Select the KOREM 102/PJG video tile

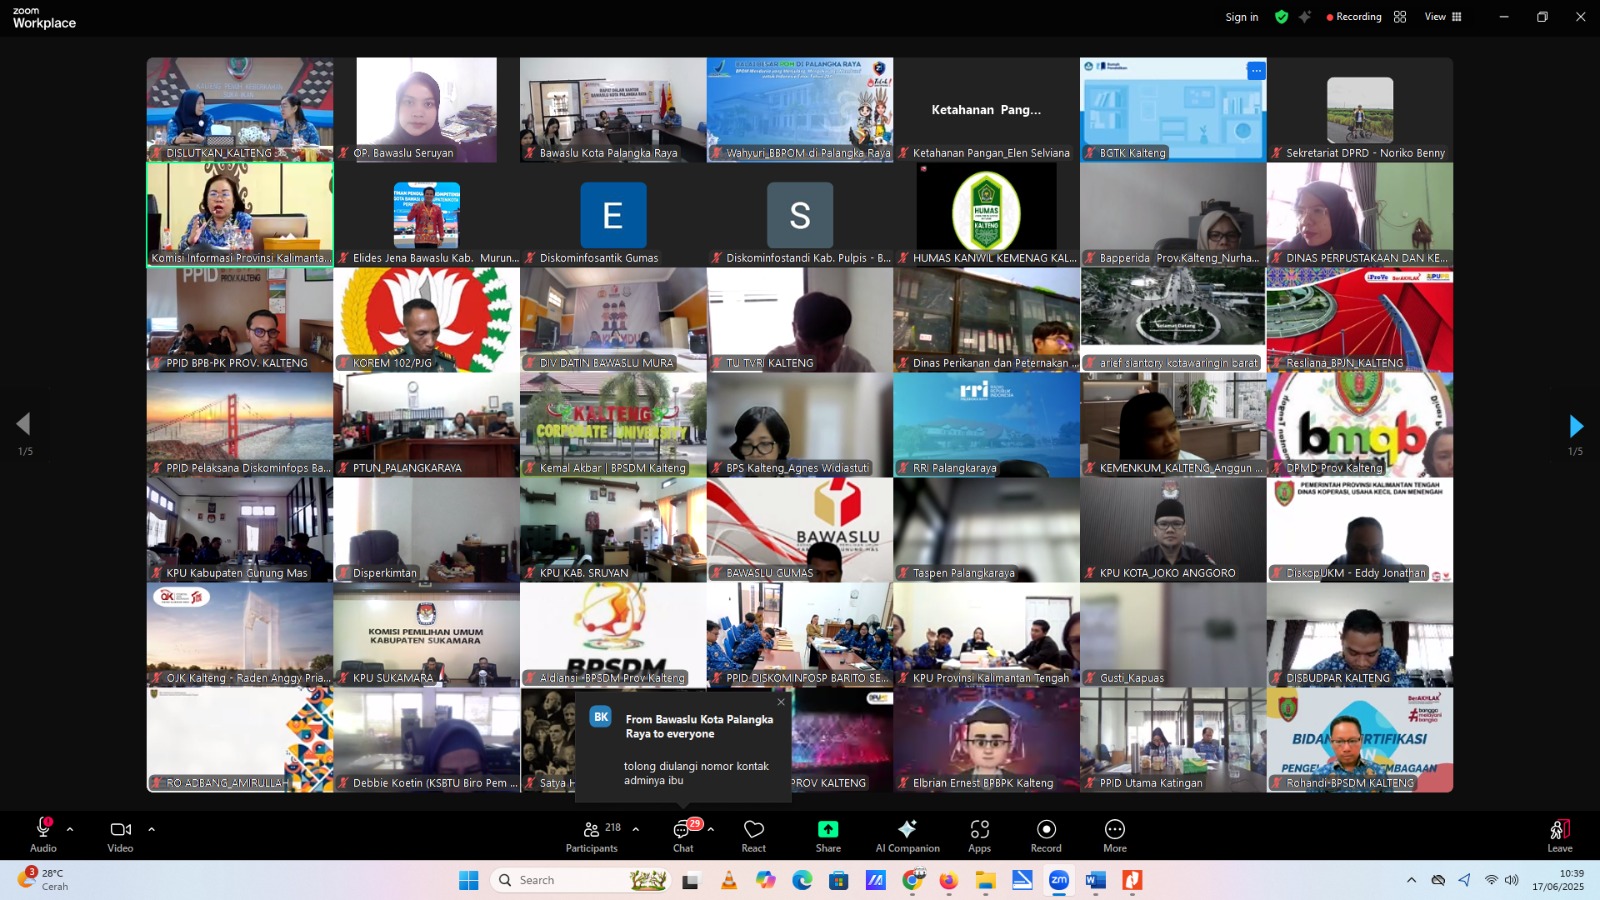click(427, 320)
